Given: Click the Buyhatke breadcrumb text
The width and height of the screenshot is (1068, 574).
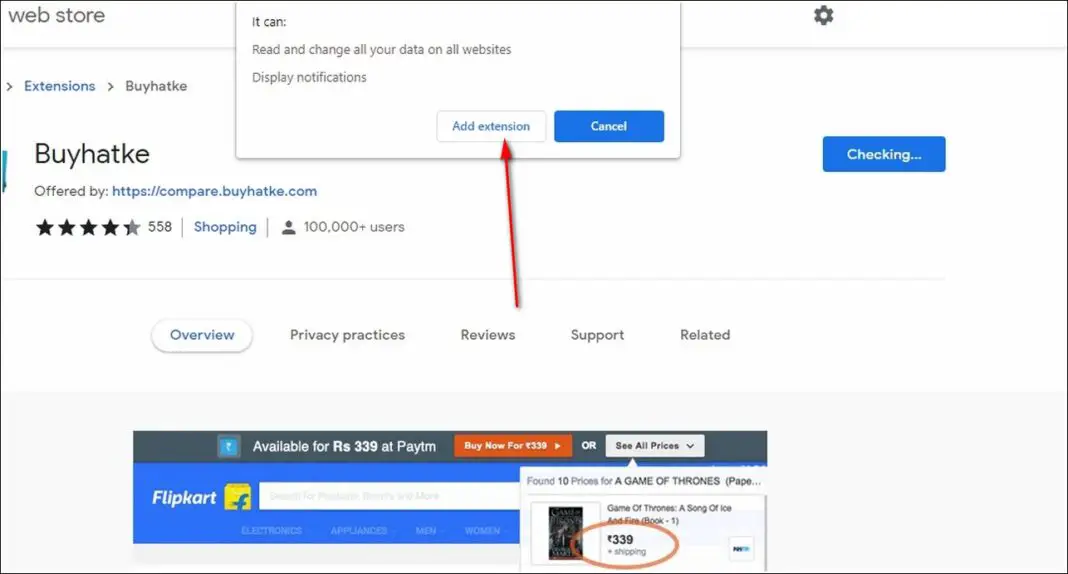Looking at the screenshot, I should (156, 86).
